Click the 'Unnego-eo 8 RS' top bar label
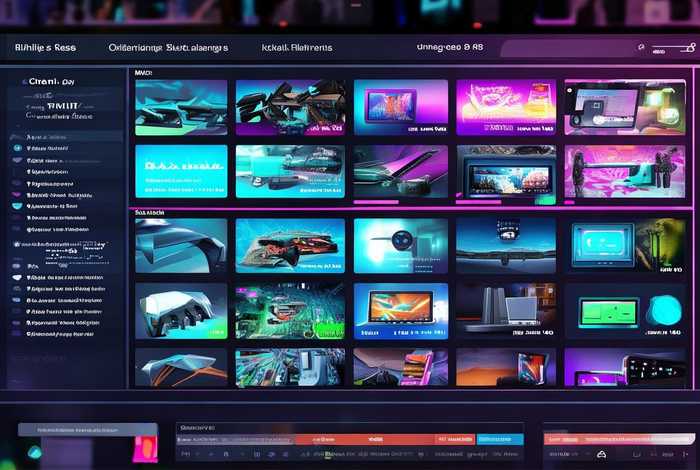This screenshot has width=700, height=470. [449, 47]
